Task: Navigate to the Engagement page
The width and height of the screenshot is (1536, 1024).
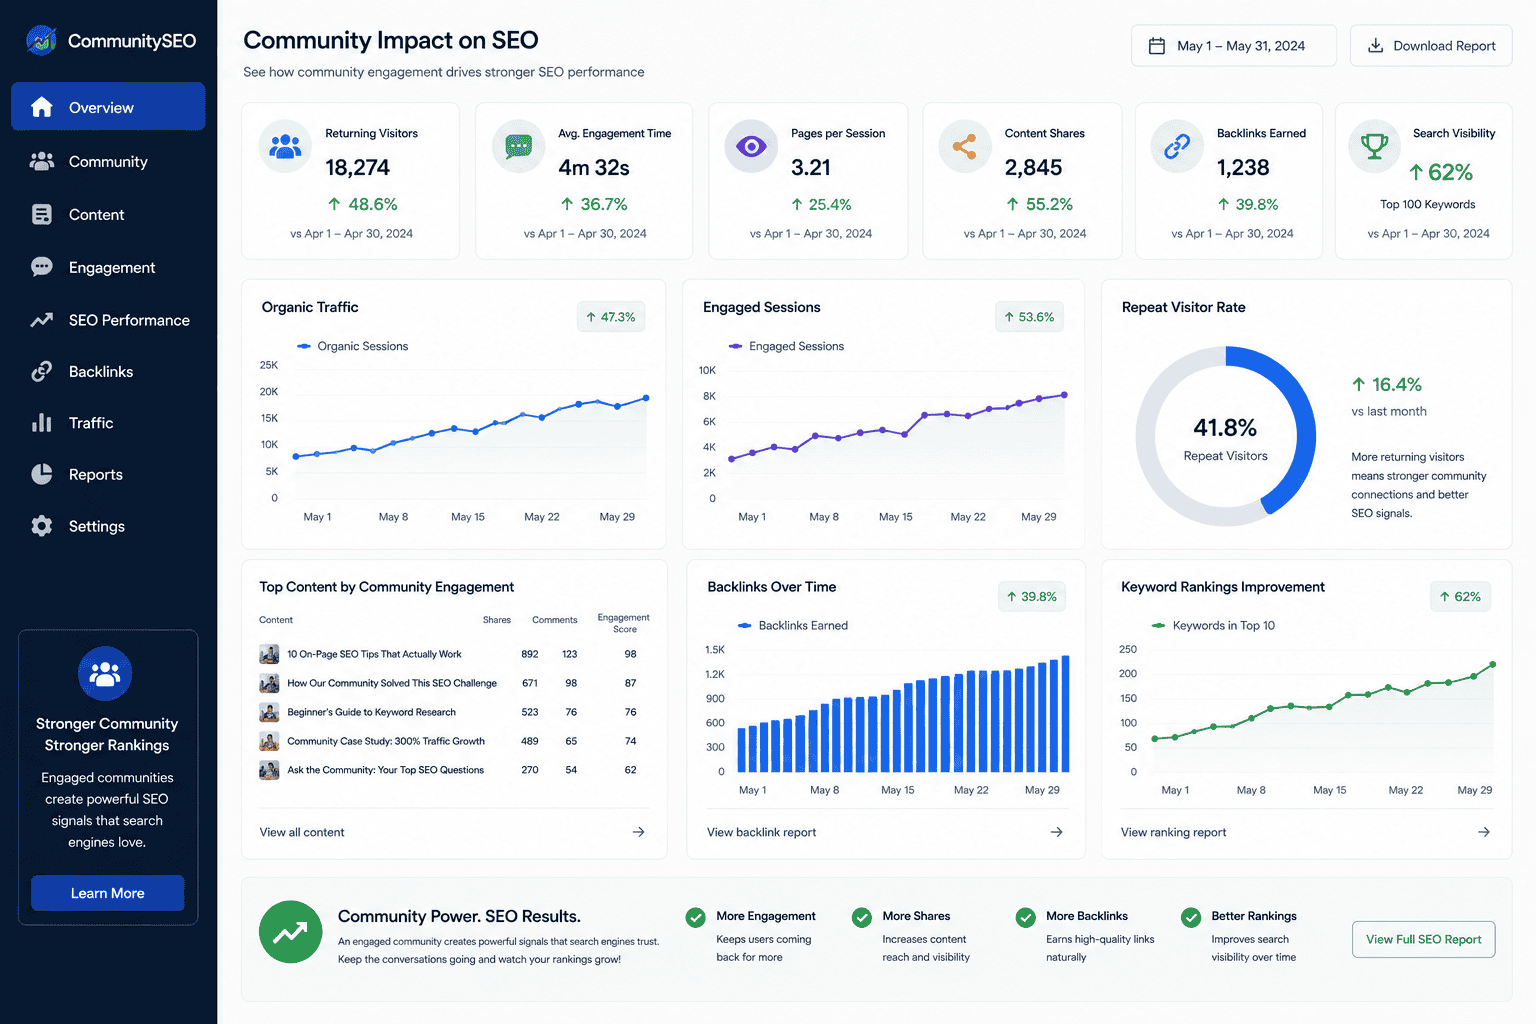Action: point(108,267)
